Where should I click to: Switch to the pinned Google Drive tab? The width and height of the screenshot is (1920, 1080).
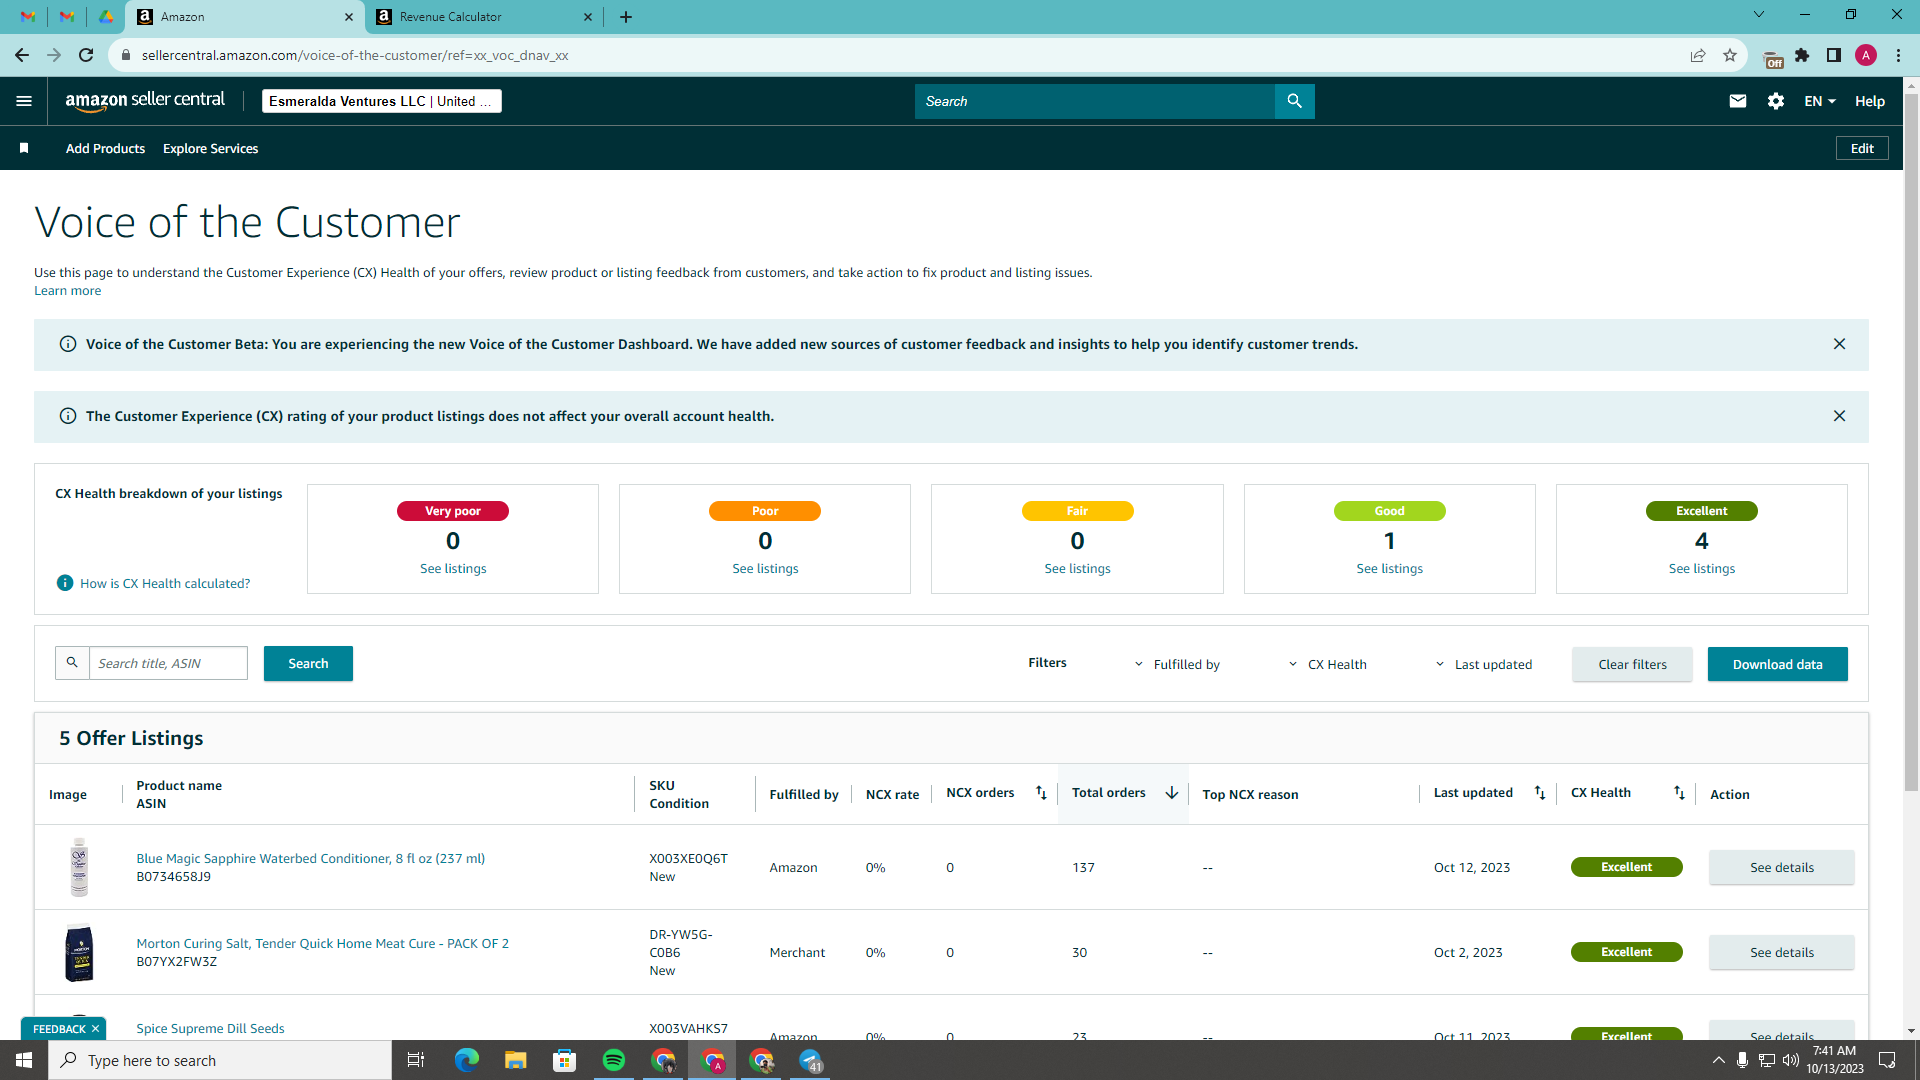(x=105, y=17)
